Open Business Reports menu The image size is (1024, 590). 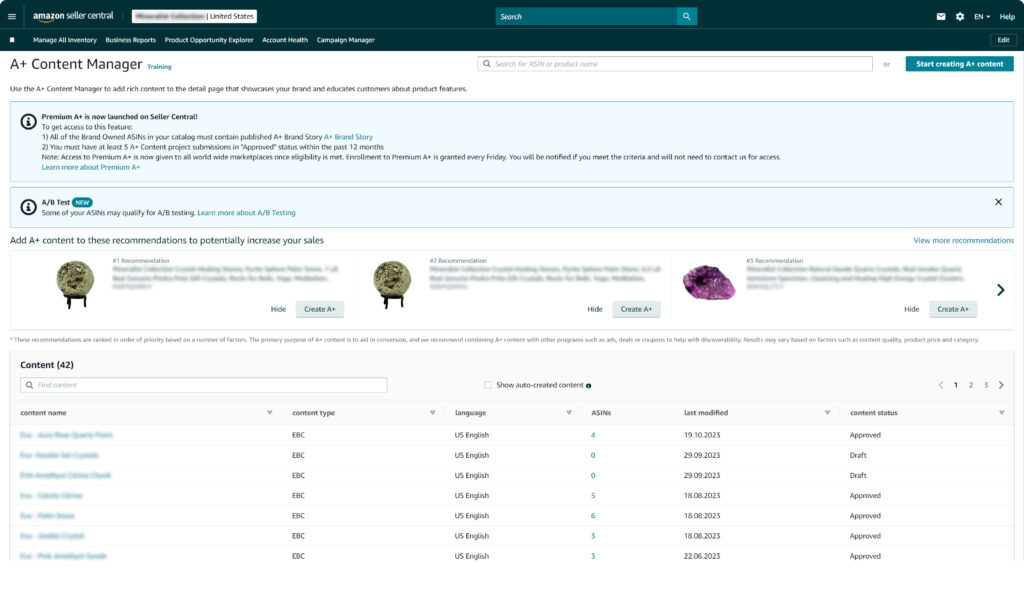(131, 40)
